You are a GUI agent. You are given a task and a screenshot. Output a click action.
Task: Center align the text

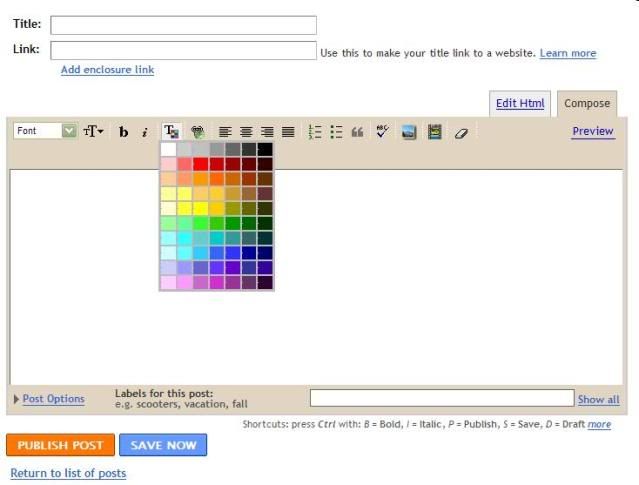point(246,132)
